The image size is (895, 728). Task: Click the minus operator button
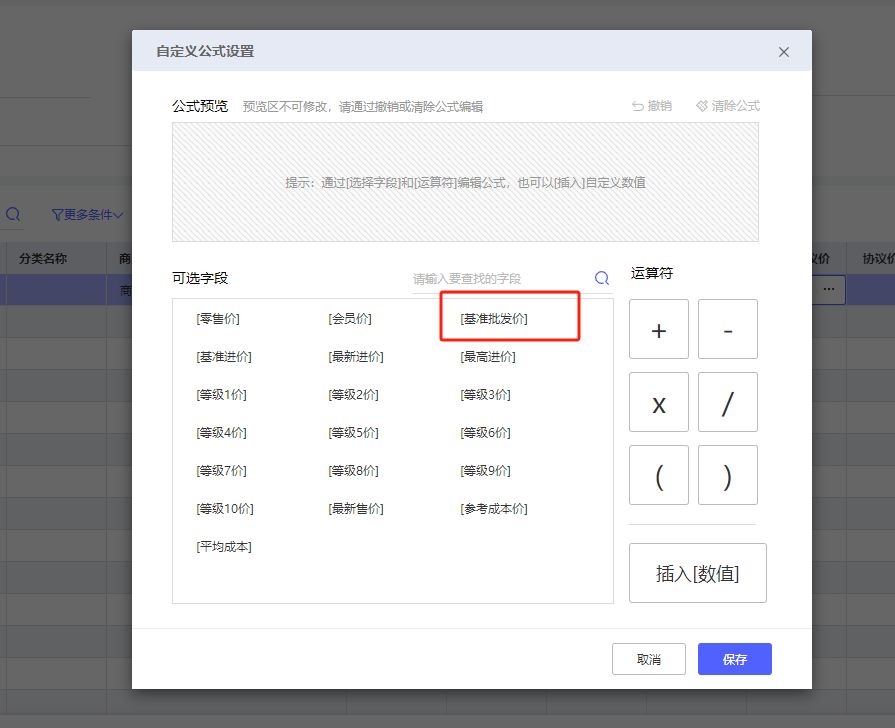[727, 329]
